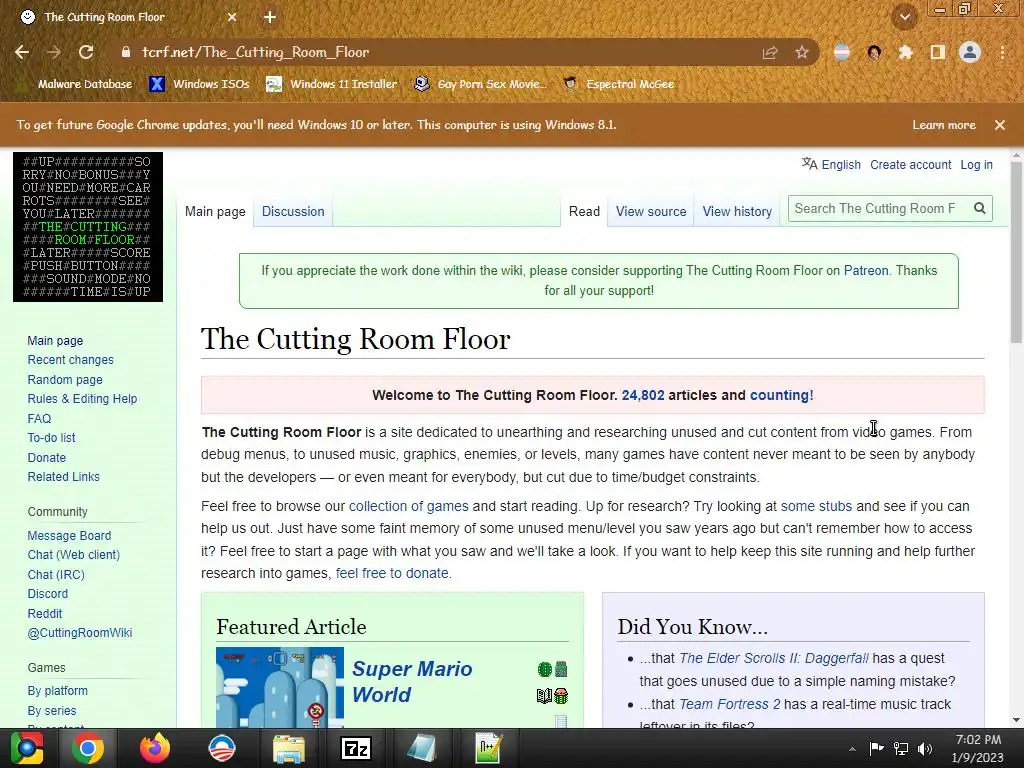Click the 24,802 articles count link

[643, 395]
